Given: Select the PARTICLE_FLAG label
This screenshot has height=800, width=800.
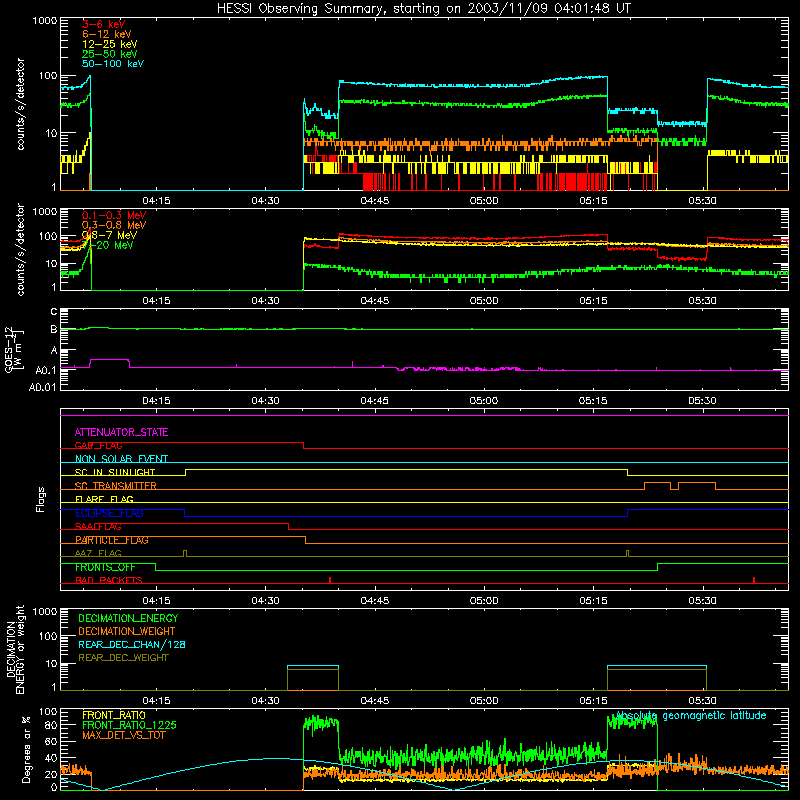Looking at the screenshot, I should [112, 540].
